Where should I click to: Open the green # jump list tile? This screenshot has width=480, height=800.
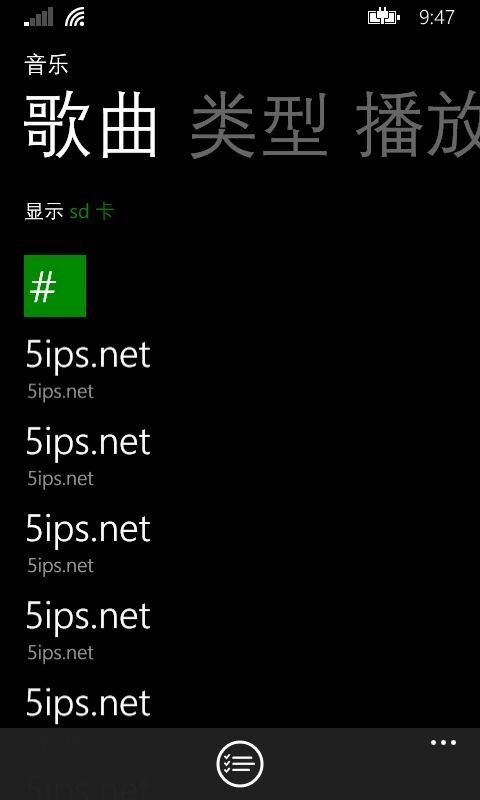click(55, 286)
